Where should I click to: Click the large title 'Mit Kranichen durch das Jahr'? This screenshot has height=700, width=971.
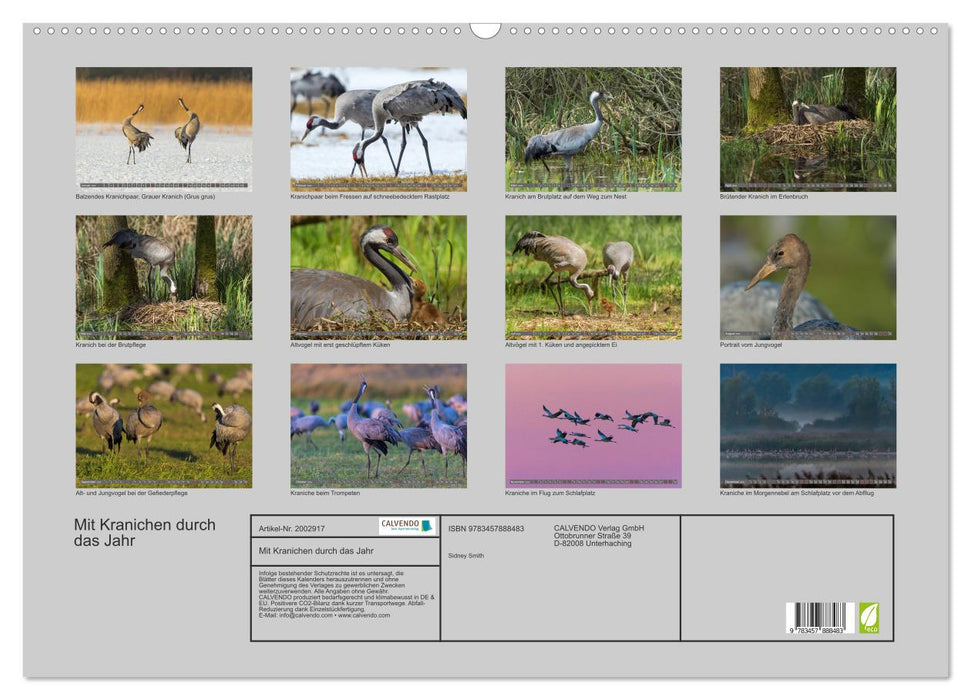(x=144, y=532)
